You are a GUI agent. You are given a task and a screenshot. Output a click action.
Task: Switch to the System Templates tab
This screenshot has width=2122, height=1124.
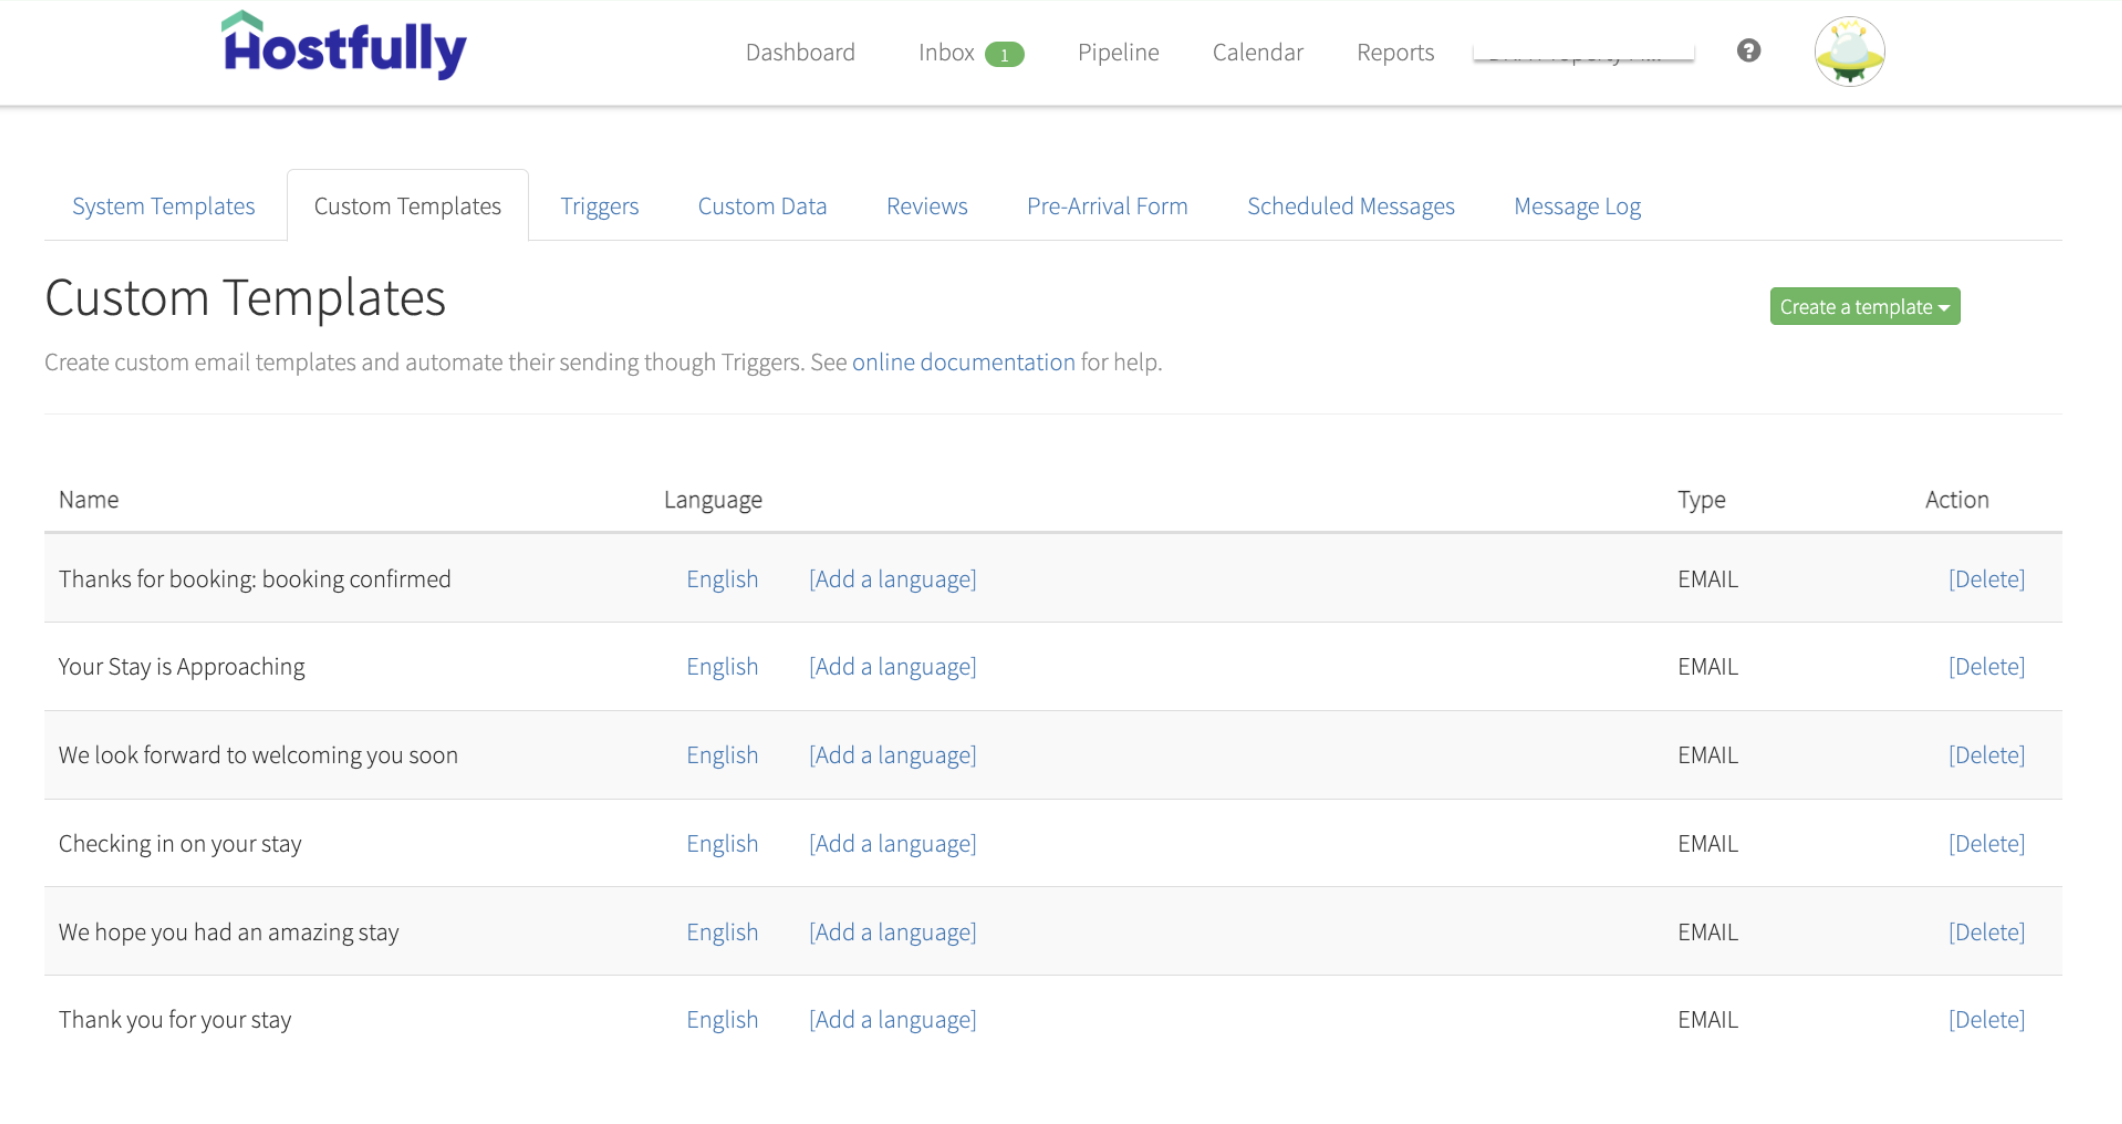pyautogui.click(x=163, y=205)
